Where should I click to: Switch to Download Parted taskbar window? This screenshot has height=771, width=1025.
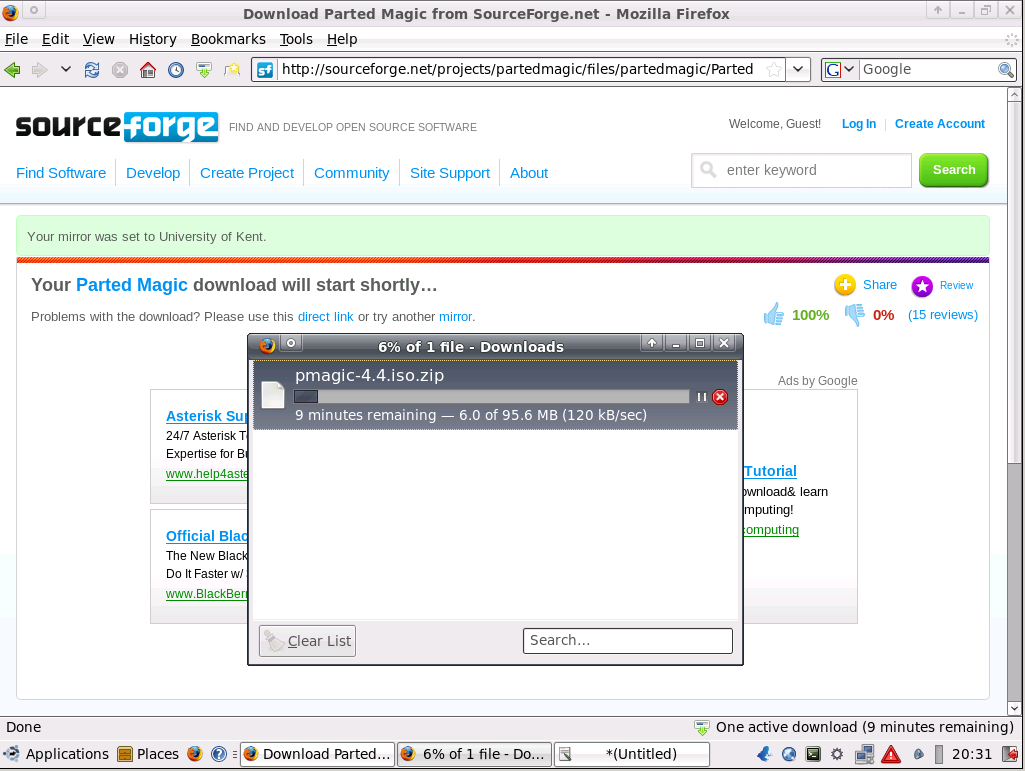tap(318, 754)
